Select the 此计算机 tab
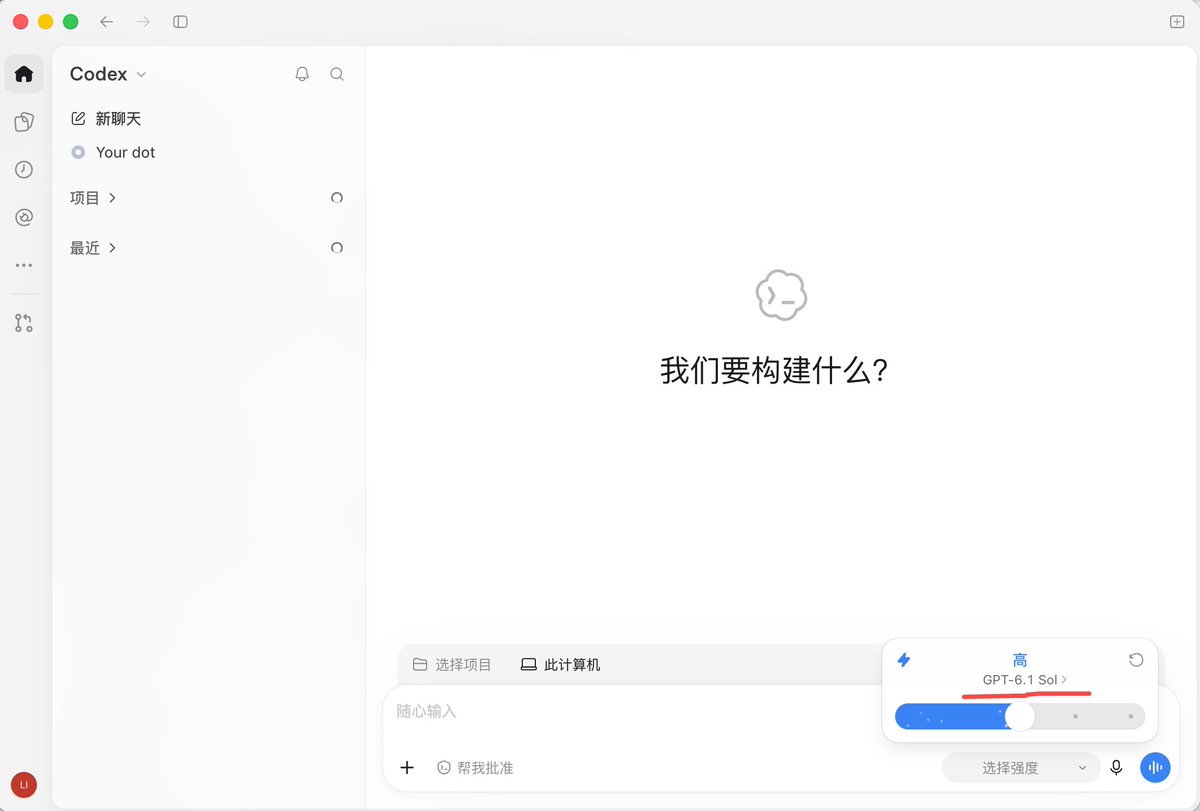Screen dimensions: 1200x811 (x=561, y=664)
